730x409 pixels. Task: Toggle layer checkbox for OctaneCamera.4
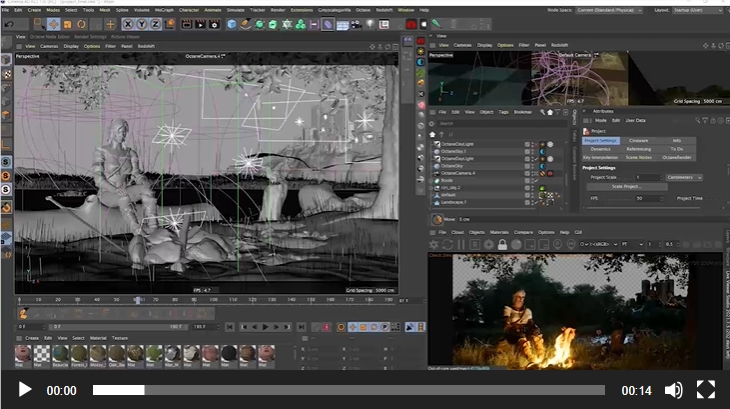point(527,173)
